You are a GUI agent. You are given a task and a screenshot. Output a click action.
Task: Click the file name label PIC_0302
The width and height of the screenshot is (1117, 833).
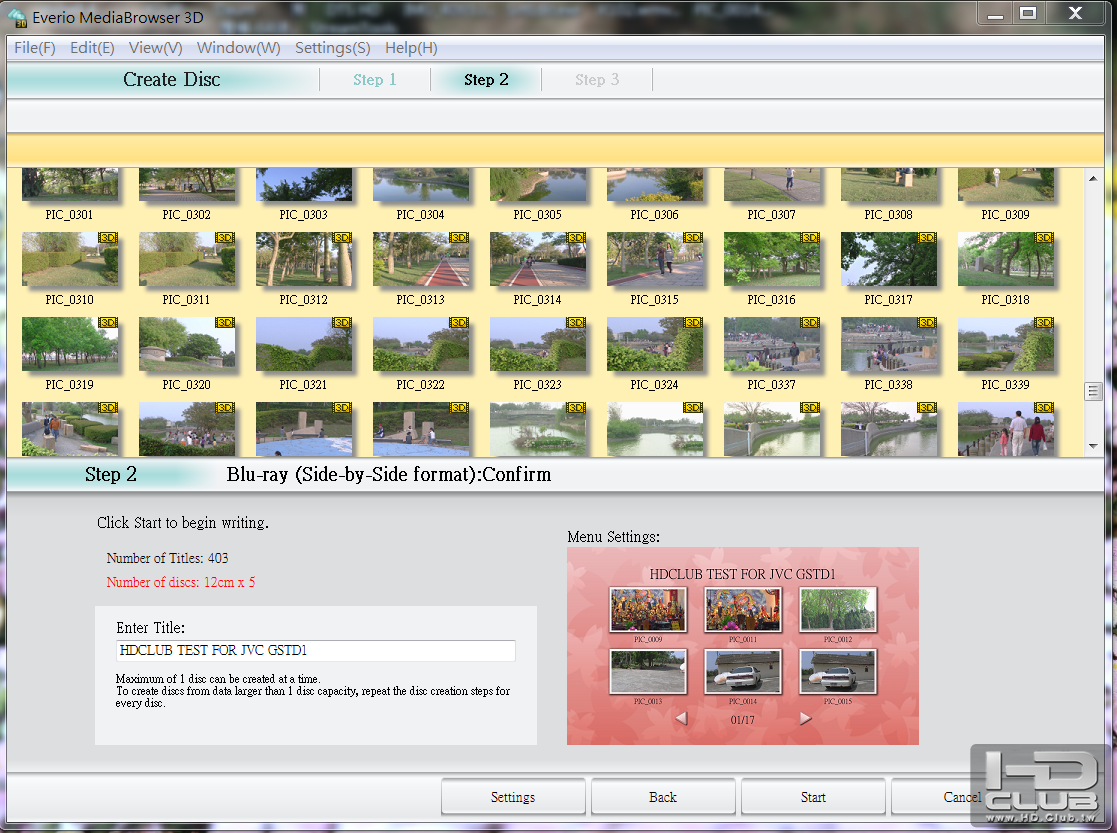[x=187, y=214]
